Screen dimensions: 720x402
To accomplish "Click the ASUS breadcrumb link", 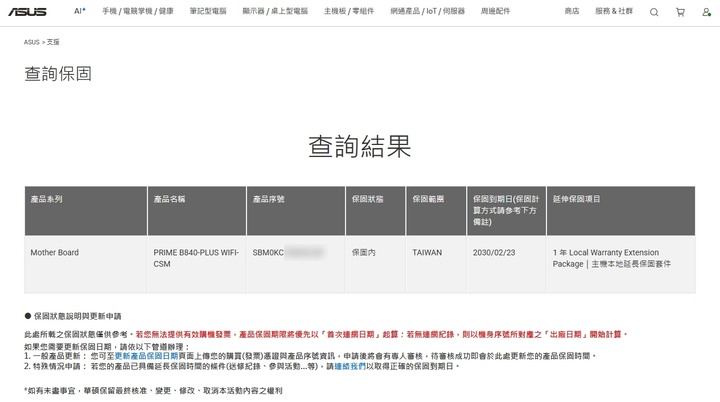I will click(32, 42).
